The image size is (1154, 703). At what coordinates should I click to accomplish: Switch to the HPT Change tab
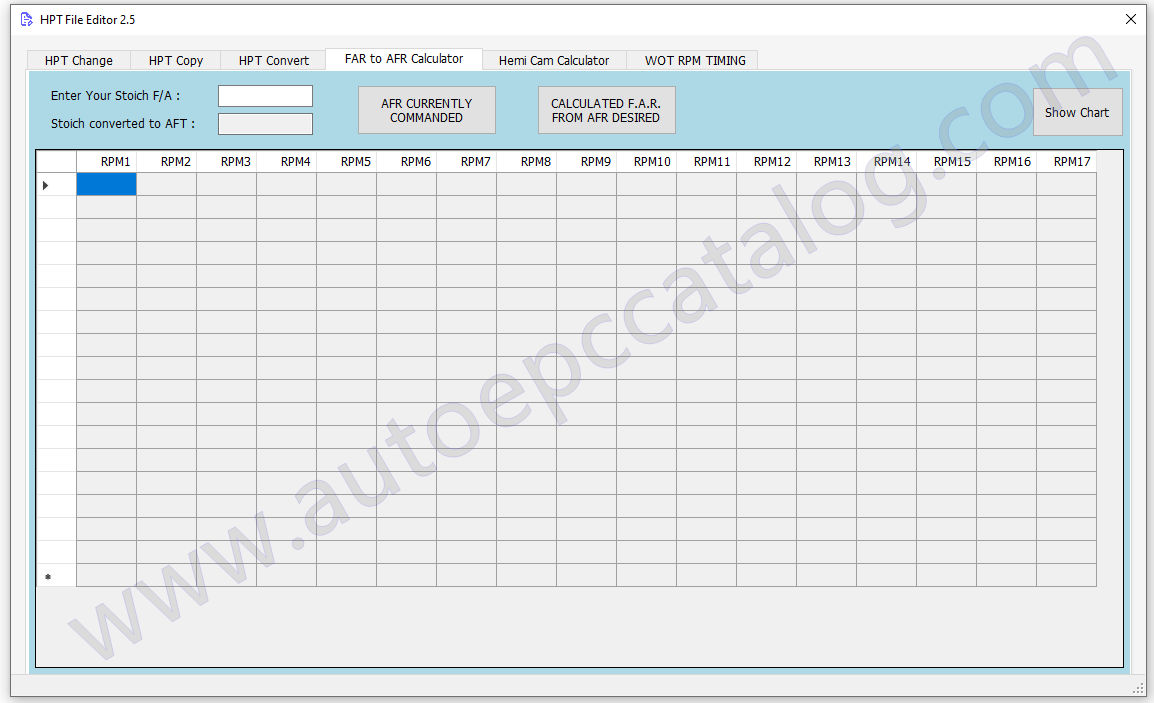[x=78, y=60]
